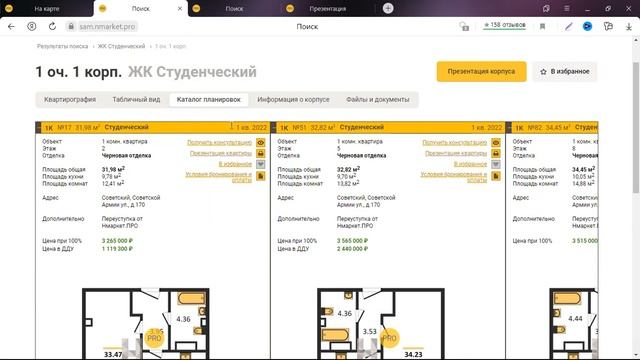The height and width of the screenshot is (360, 640).
Task: Add building via В избранное button
Action: point(564,71)
